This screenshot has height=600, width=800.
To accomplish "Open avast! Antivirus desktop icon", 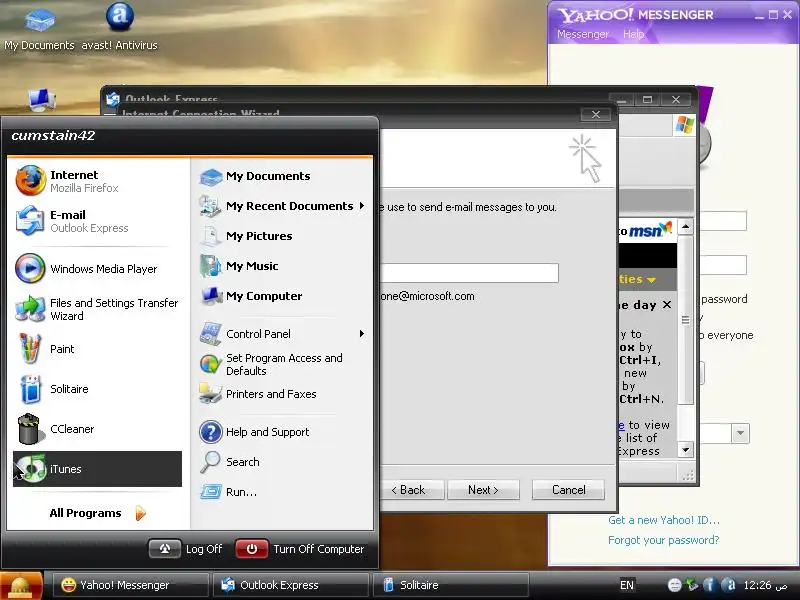I will [119, 27].
